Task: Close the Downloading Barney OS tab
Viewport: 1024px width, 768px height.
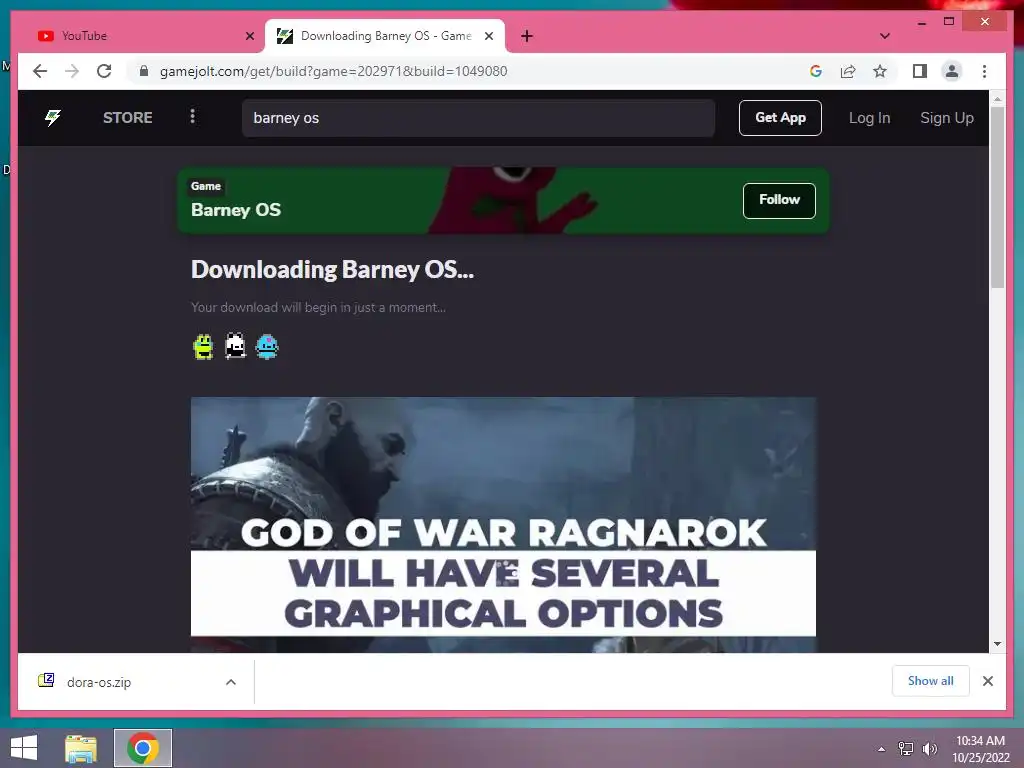Action: pyautogui.click(x=488, y=36)
